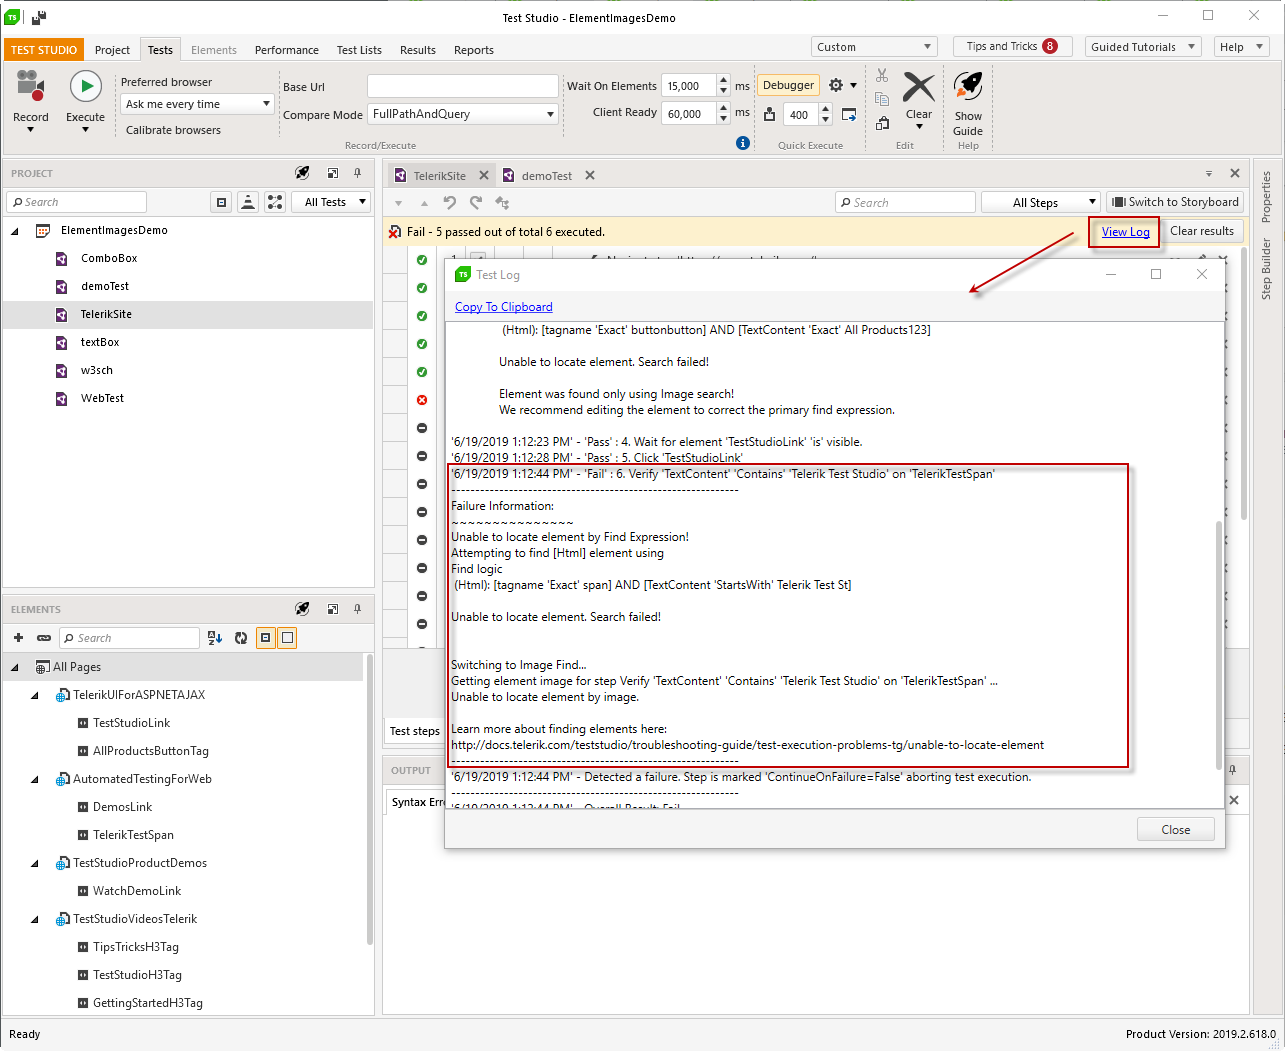
Task: Click the Base Url input field
Action: tap(463, 86)
